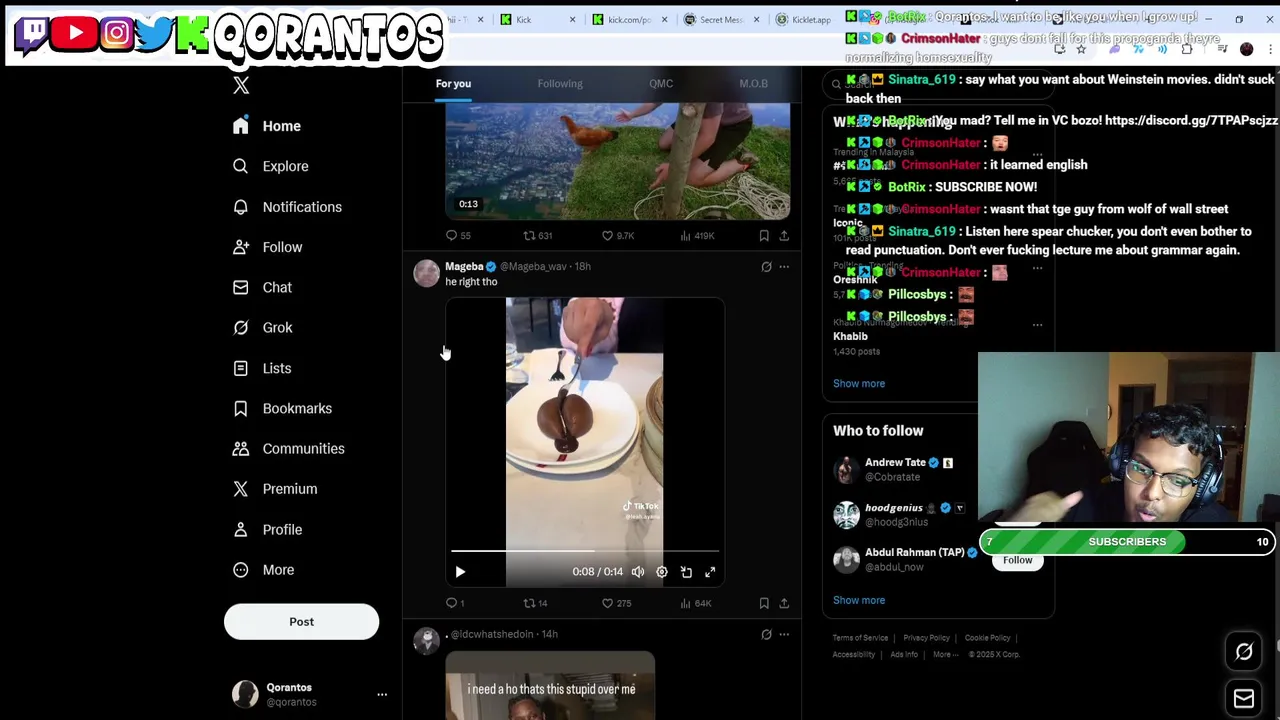Open Andrew Tate's suggested profile
This screenshot has height=720, width=1280.
[895, 463]
